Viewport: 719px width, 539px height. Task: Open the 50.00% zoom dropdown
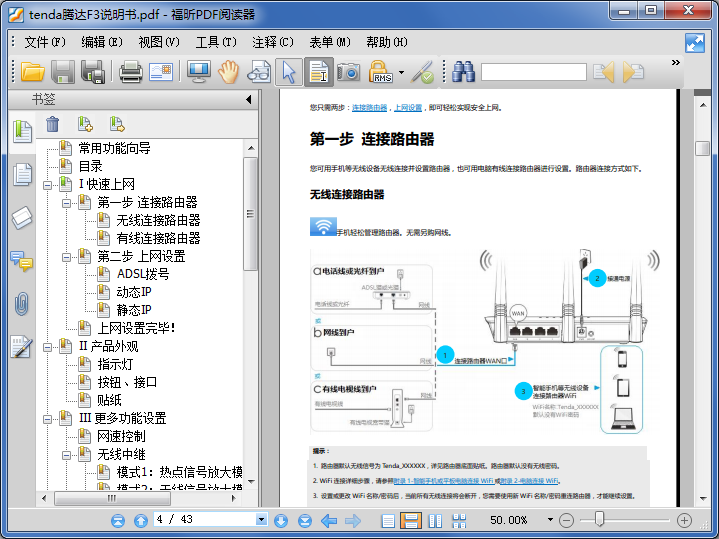pos(550,520)
